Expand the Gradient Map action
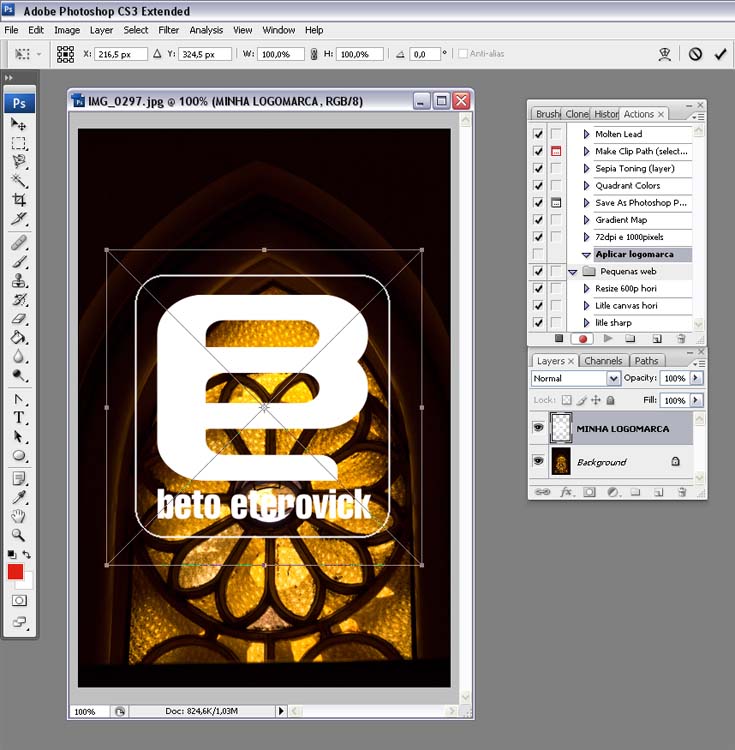 pos(586,220)
